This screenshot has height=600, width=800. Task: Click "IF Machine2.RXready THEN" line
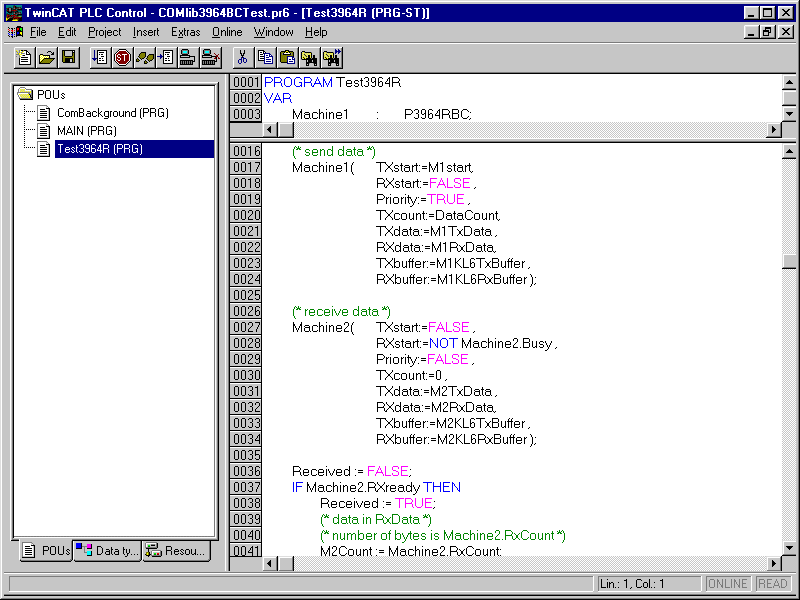(376, 488)
